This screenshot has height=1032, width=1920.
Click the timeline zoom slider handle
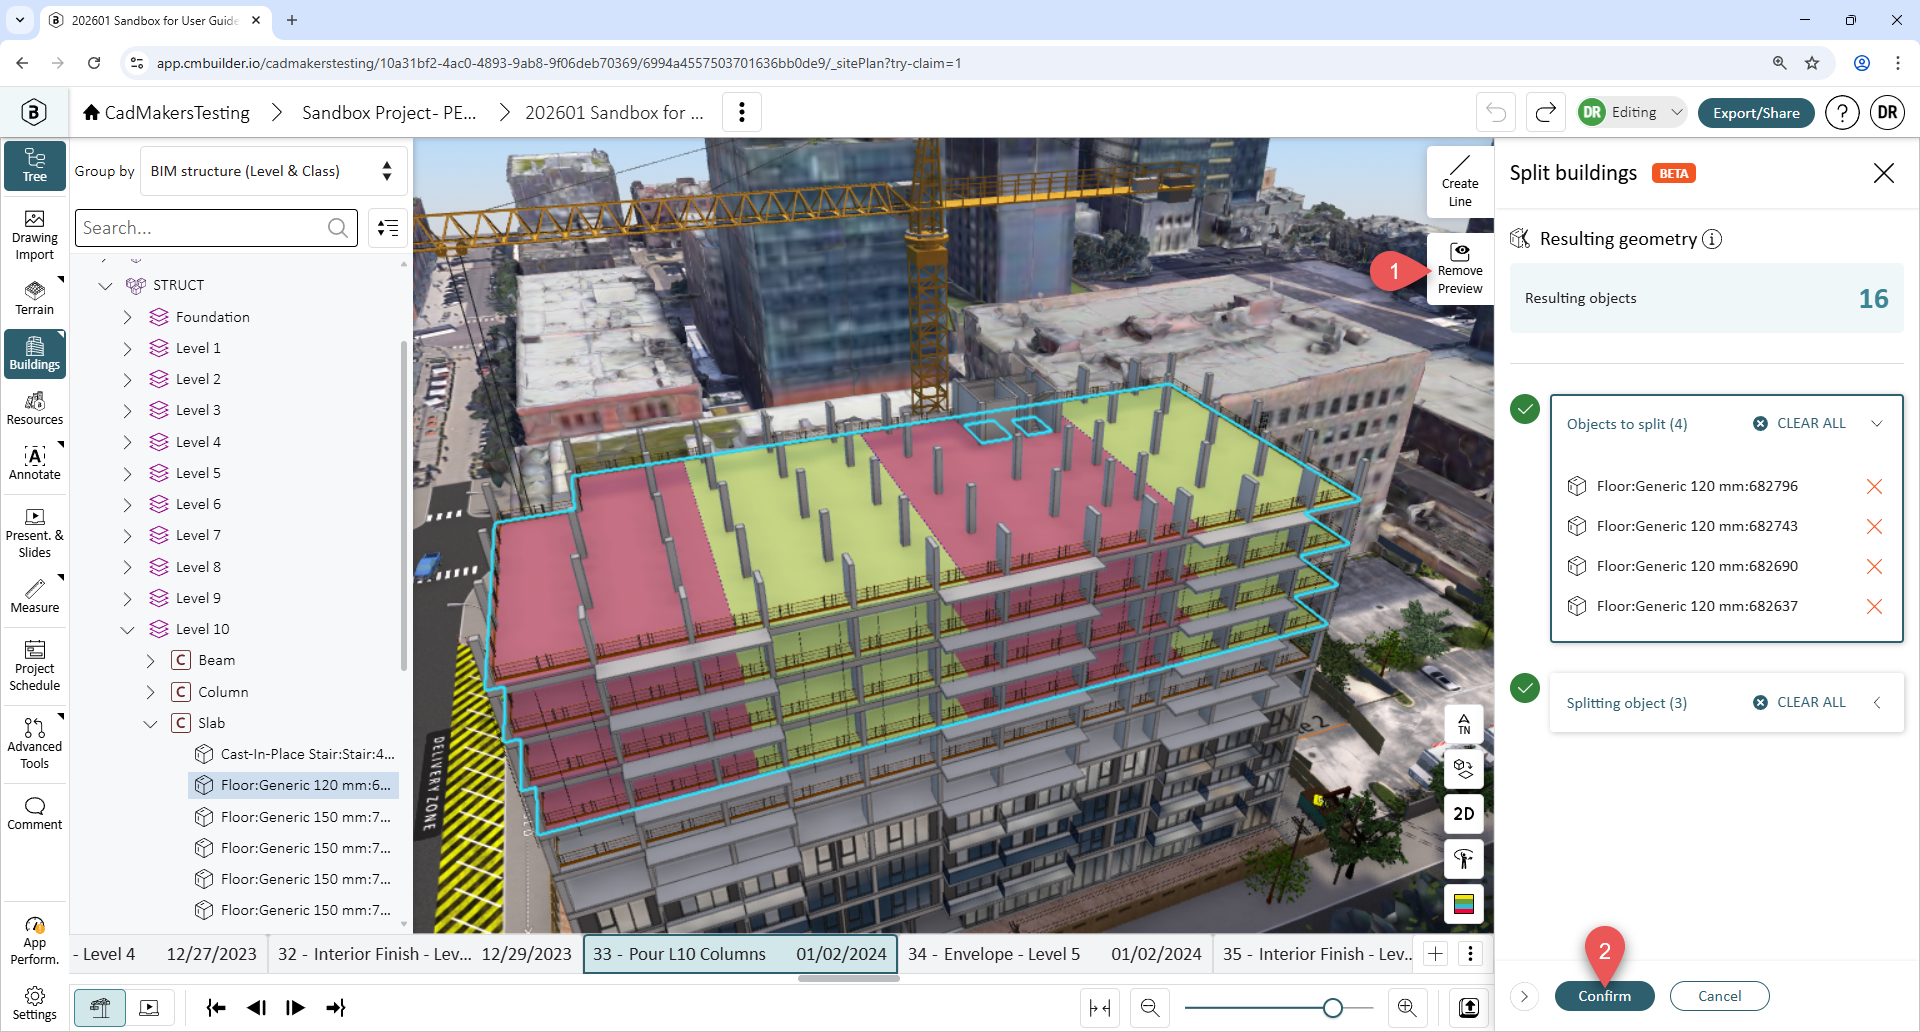1332,1008
